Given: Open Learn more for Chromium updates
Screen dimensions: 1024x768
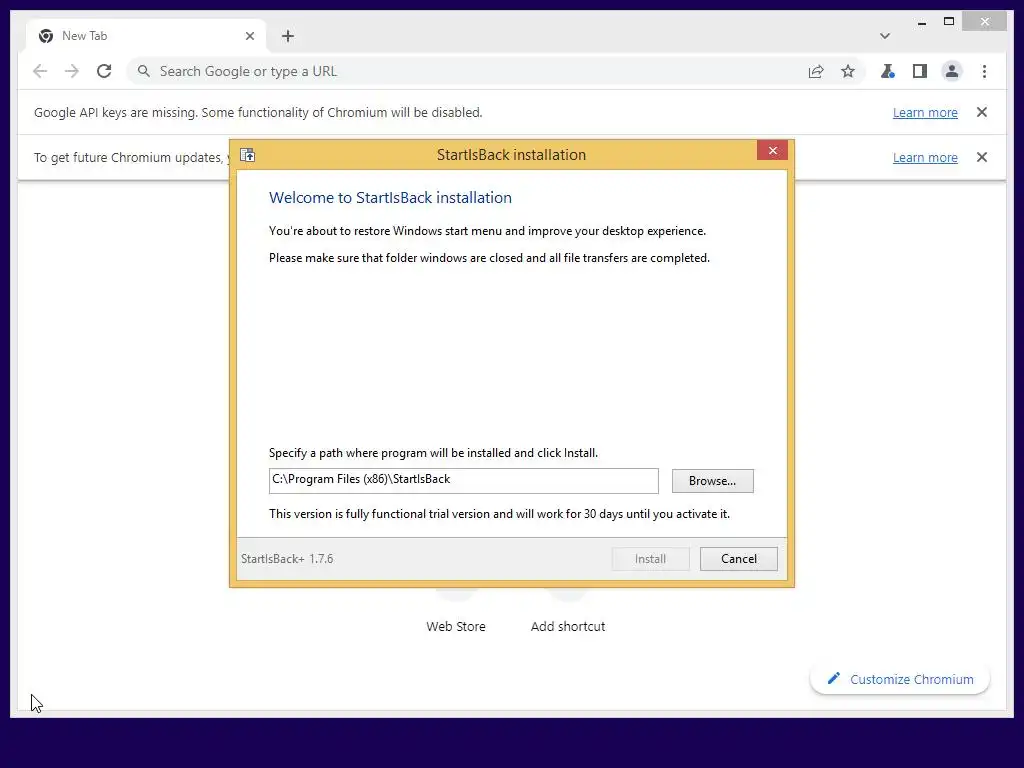Looking at the screenshot, I should coord(925,157).
